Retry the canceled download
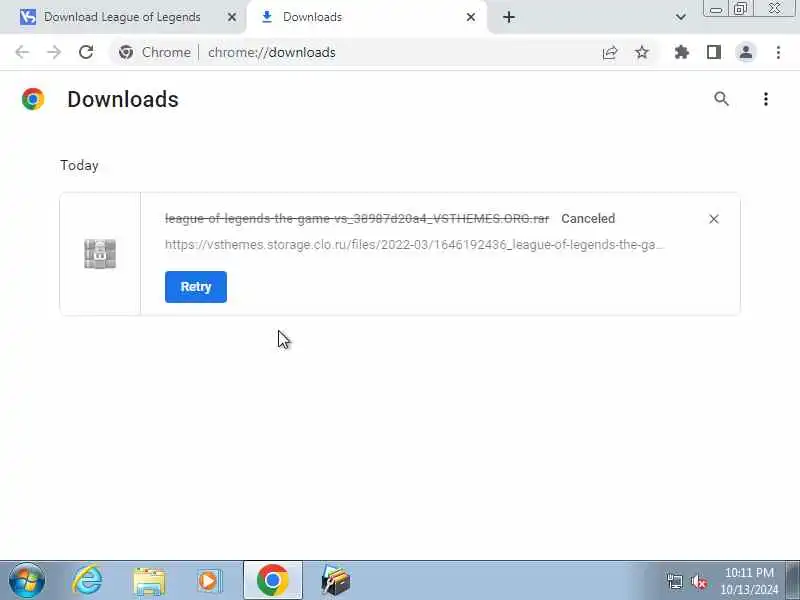This screenshot has height=600, width=800. (x=196, y=287)
